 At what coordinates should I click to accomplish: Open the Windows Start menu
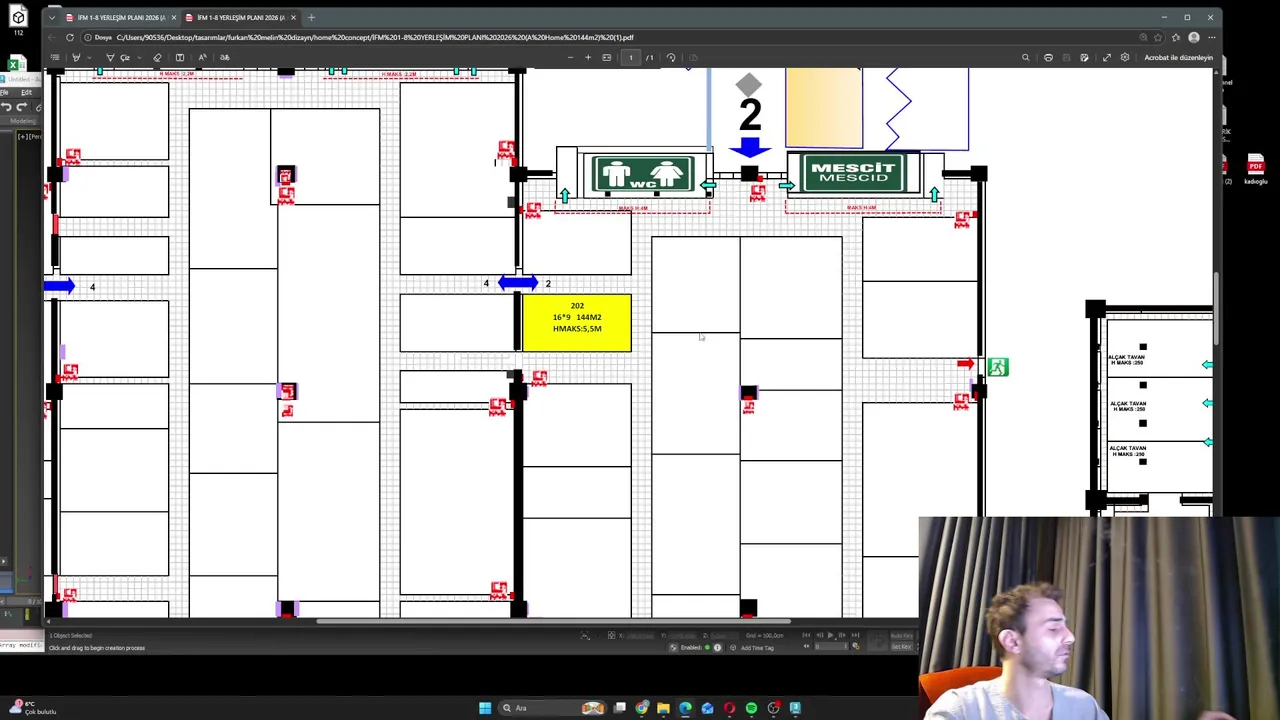pos(485,708)
